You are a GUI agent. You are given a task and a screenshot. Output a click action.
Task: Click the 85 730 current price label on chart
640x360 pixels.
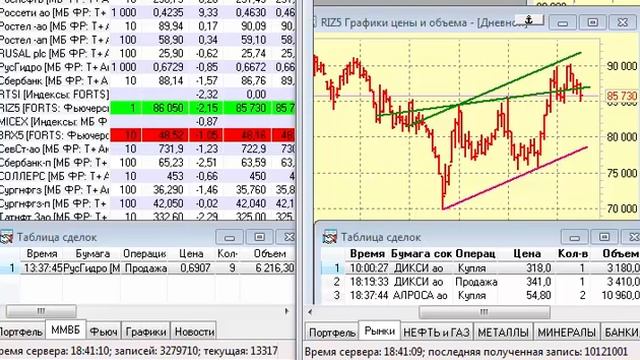tap(621, 96)
